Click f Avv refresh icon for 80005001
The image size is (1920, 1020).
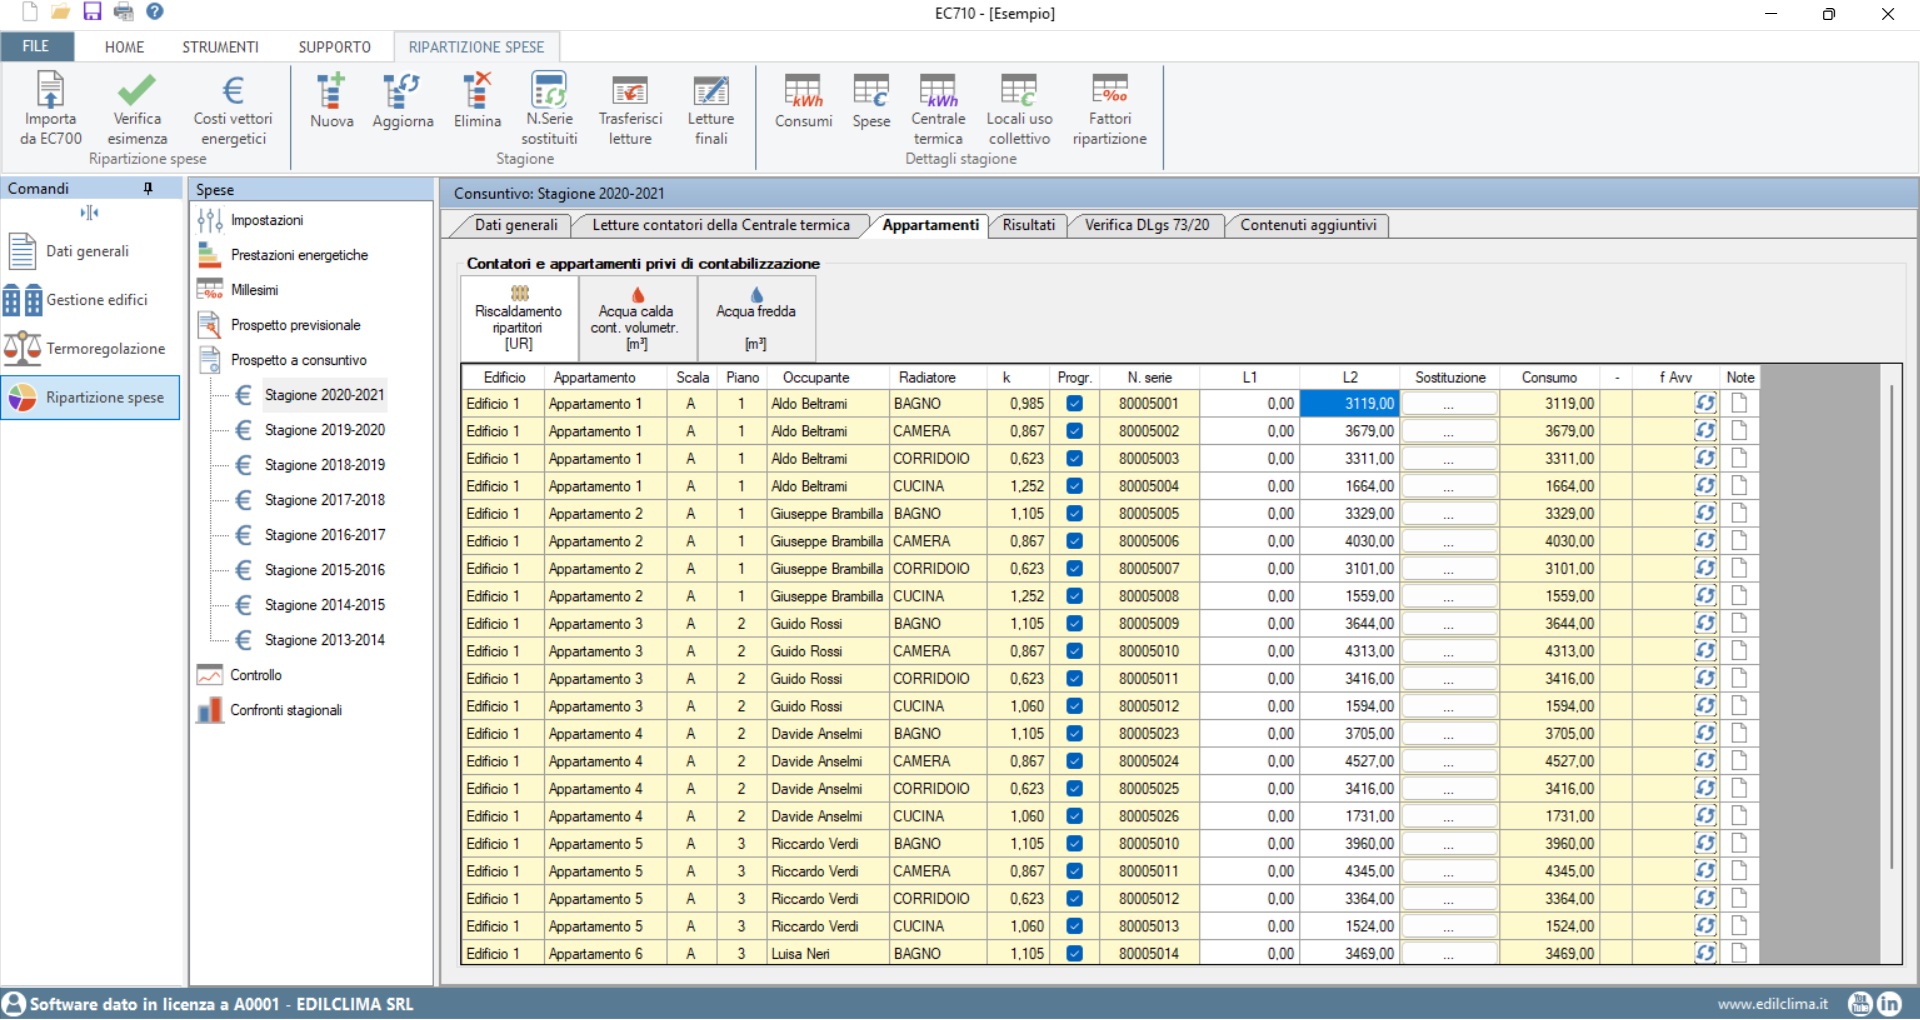pyautogui.click(x=1705, y=403)
